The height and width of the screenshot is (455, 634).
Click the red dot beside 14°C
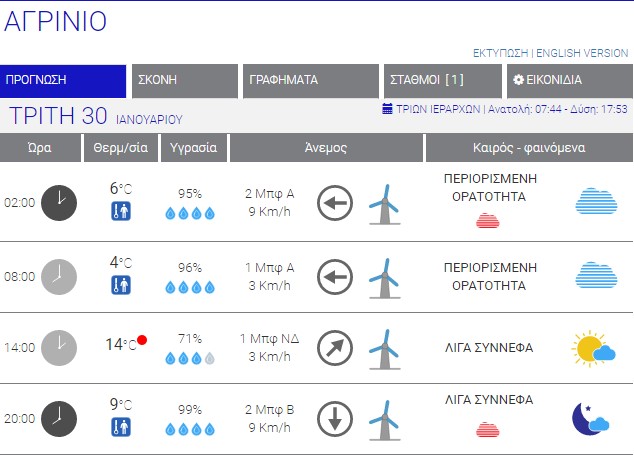(x=142, y=340)
